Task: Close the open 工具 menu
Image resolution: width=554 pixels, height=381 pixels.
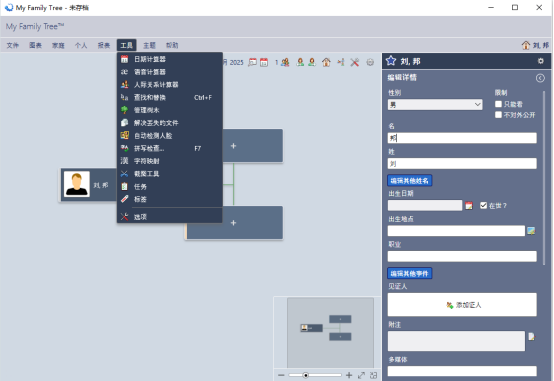Action: click(x=126, y=45)
